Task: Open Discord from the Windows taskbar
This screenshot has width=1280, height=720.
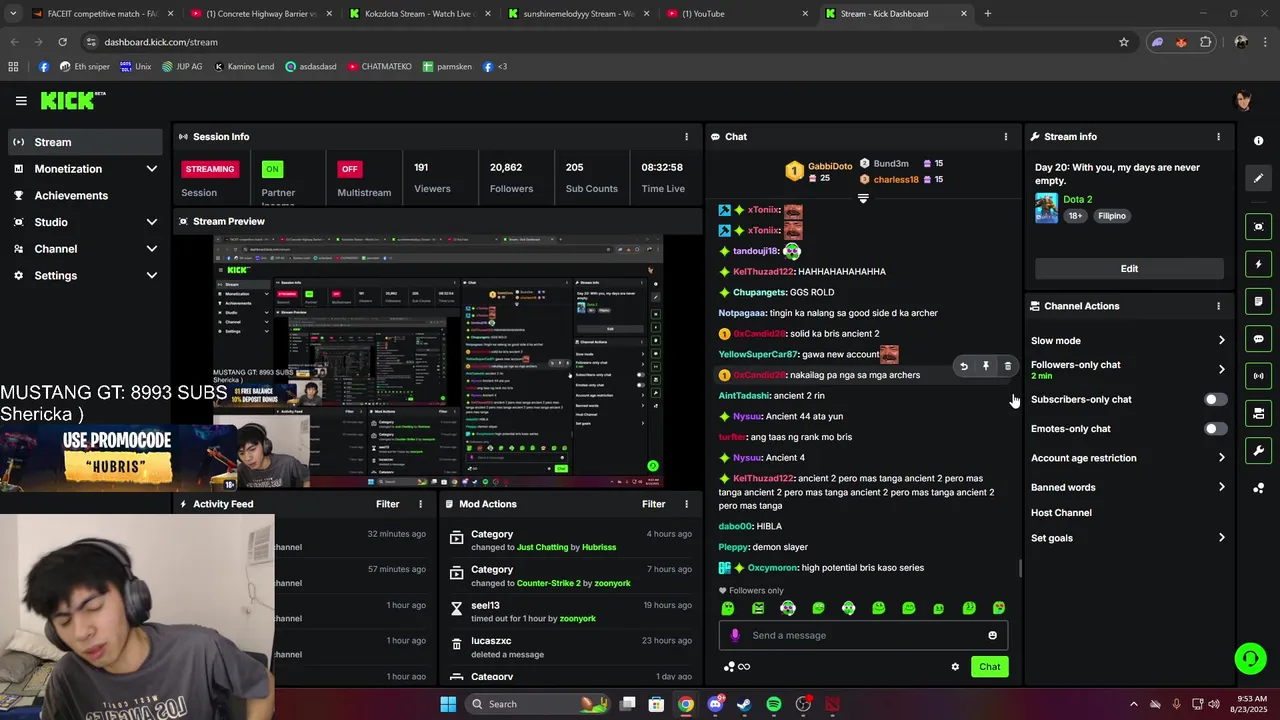Action: click(x=715, y=704)
